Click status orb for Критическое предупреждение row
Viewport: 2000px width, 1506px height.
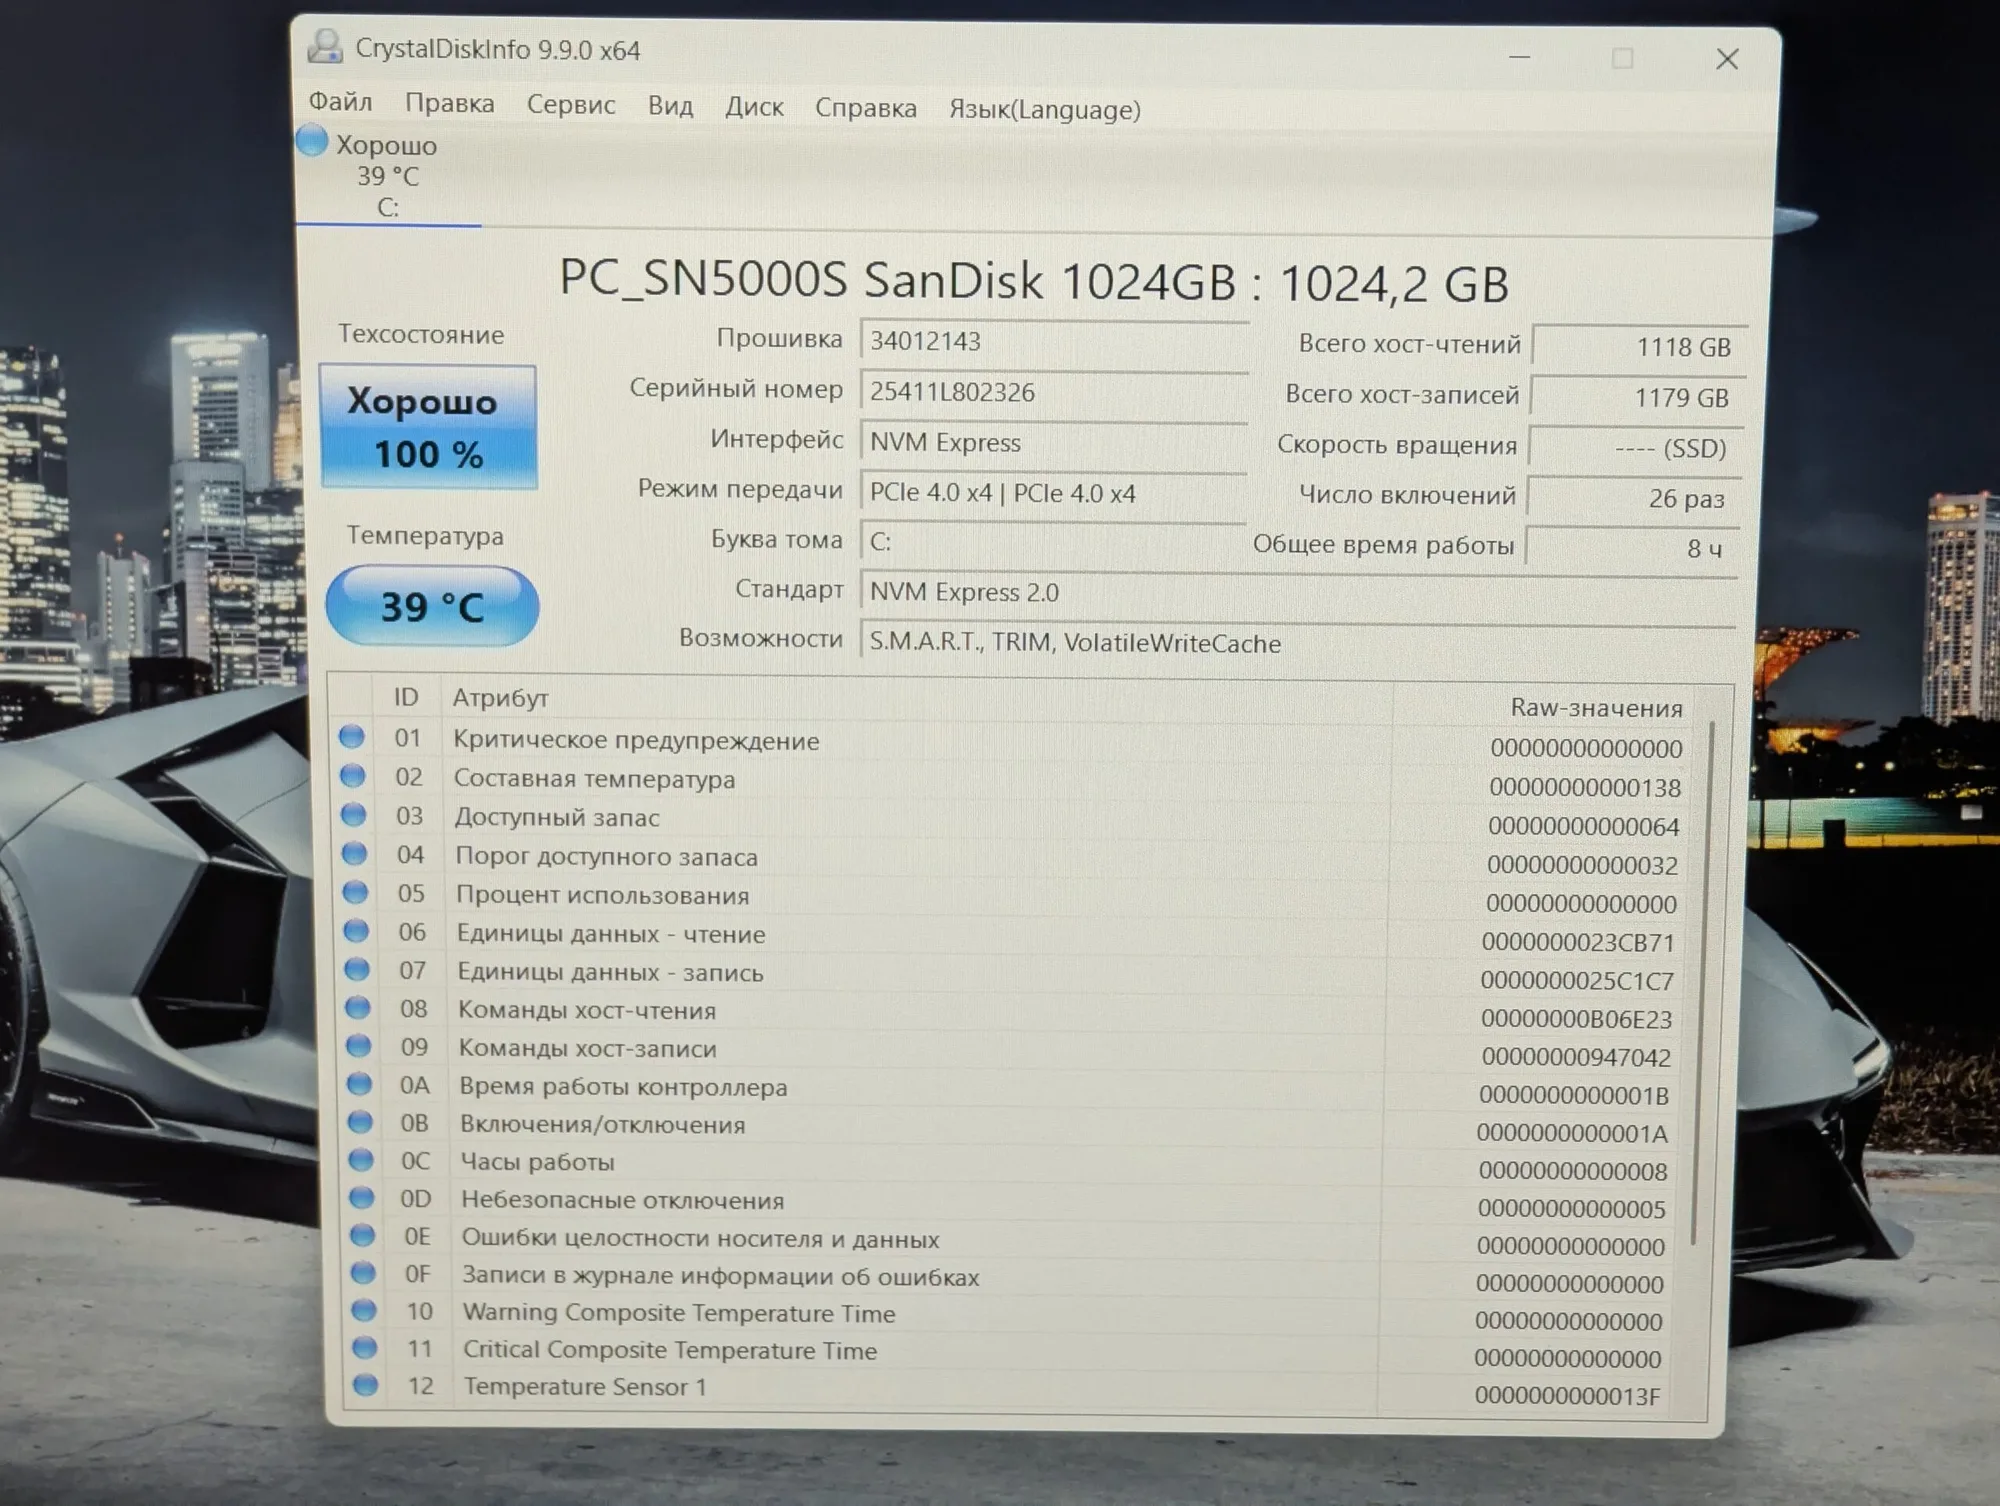tap(351, 737)
